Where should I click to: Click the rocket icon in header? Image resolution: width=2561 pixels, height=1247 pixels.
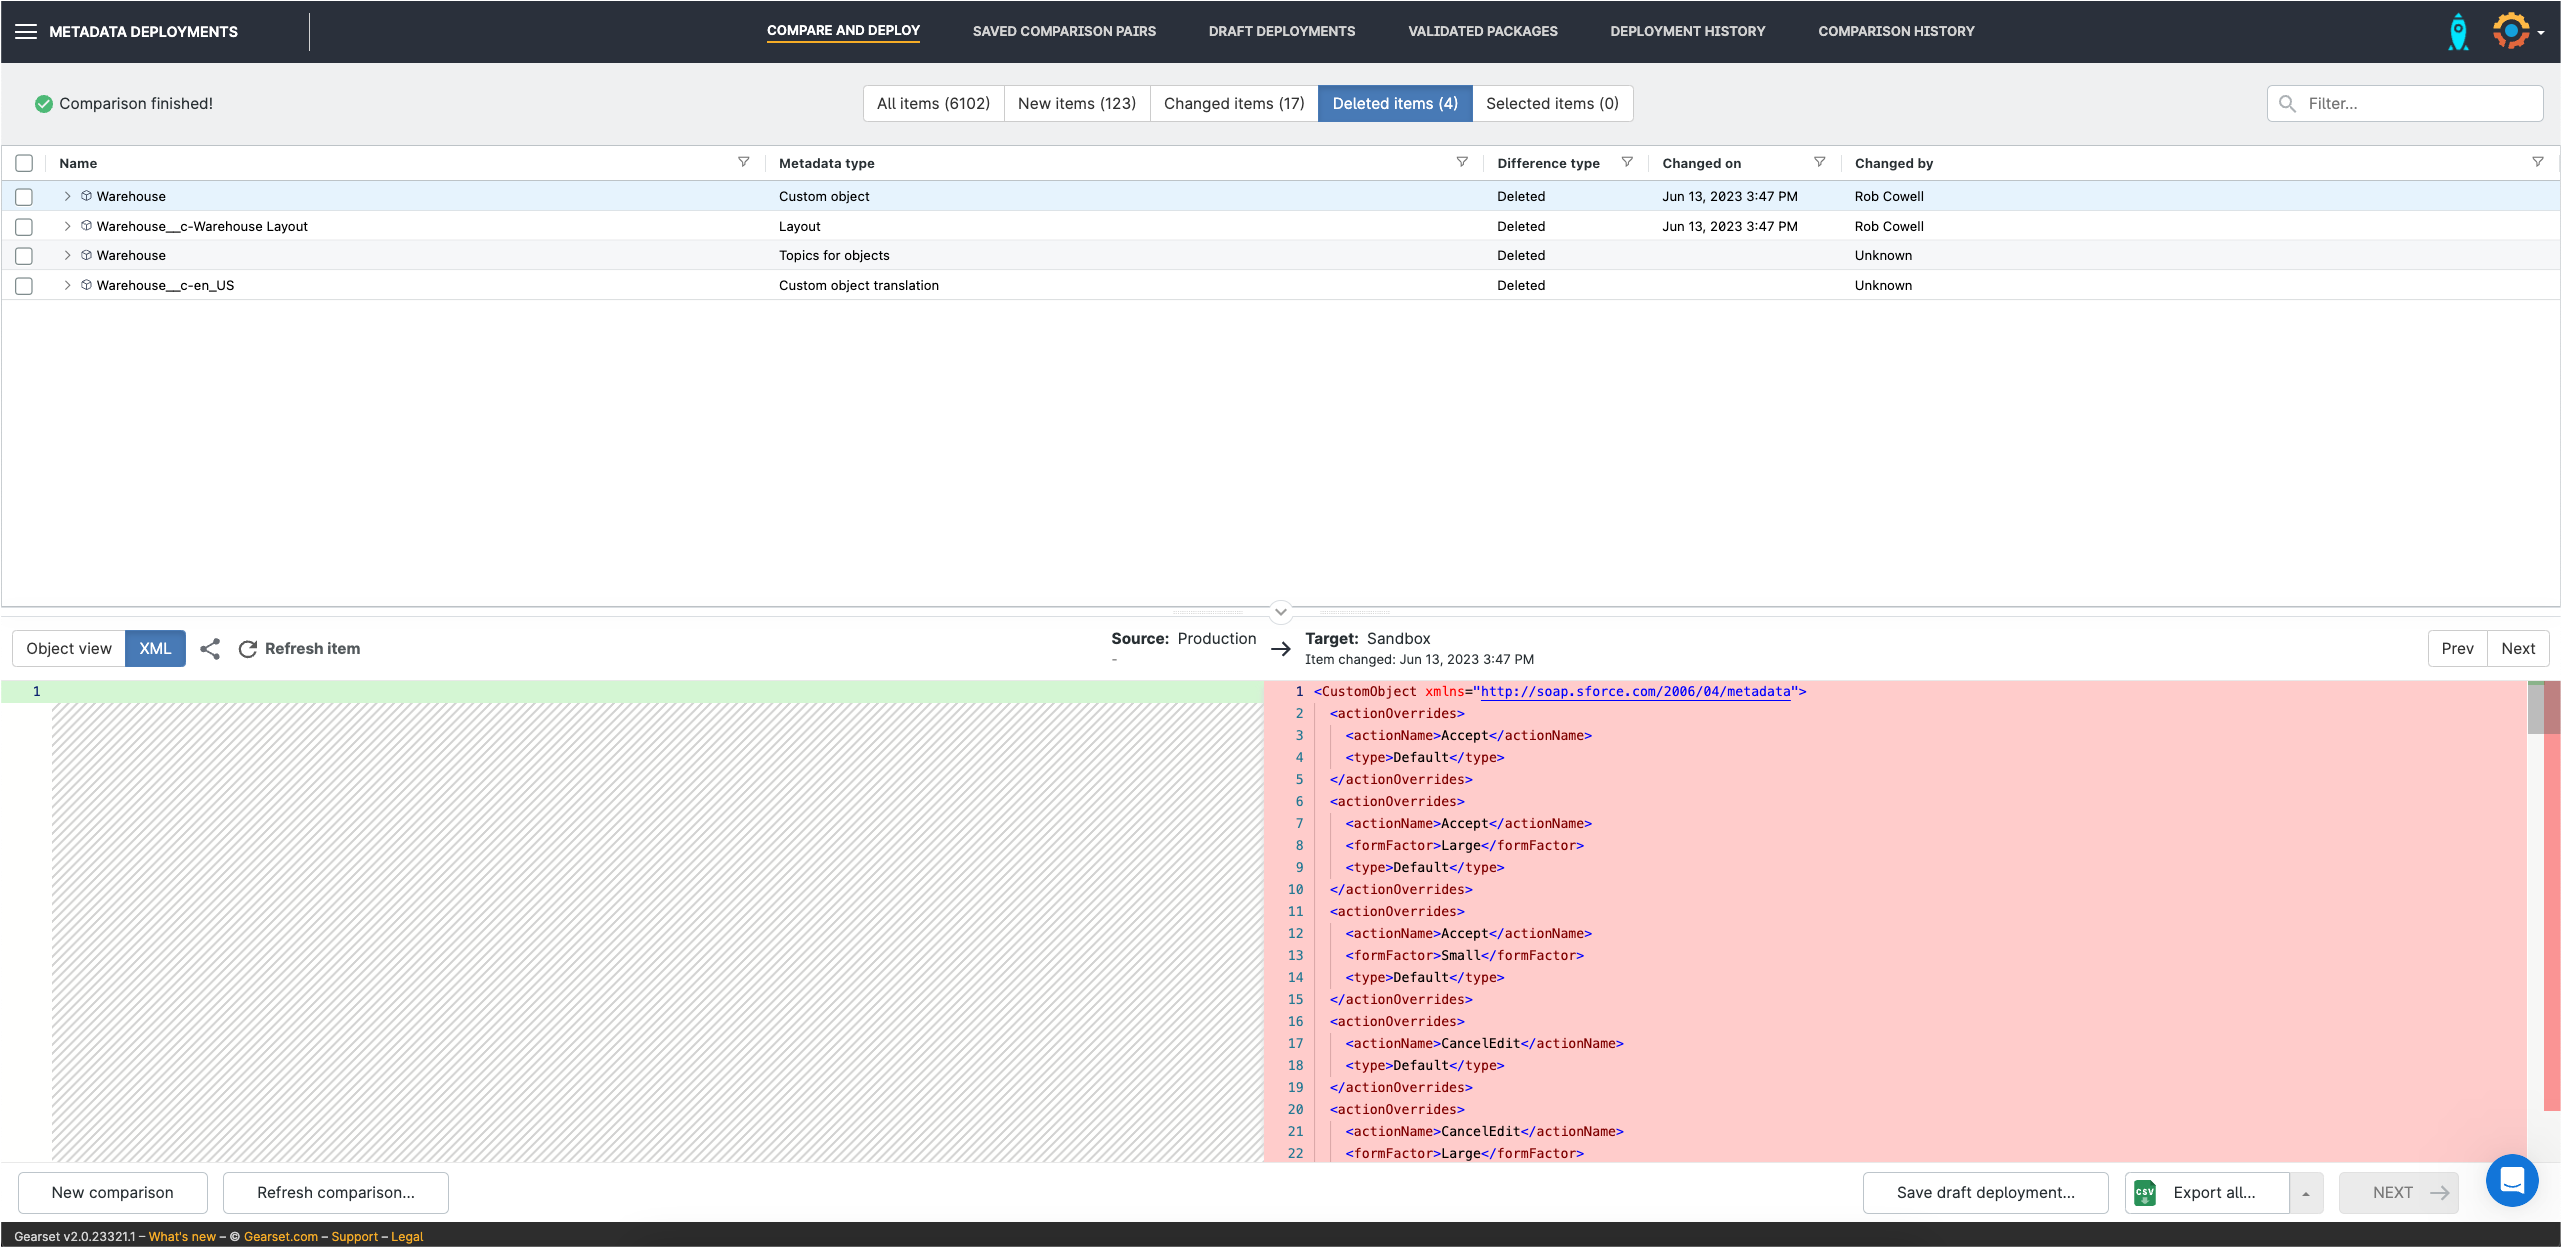click(2457, 32)
